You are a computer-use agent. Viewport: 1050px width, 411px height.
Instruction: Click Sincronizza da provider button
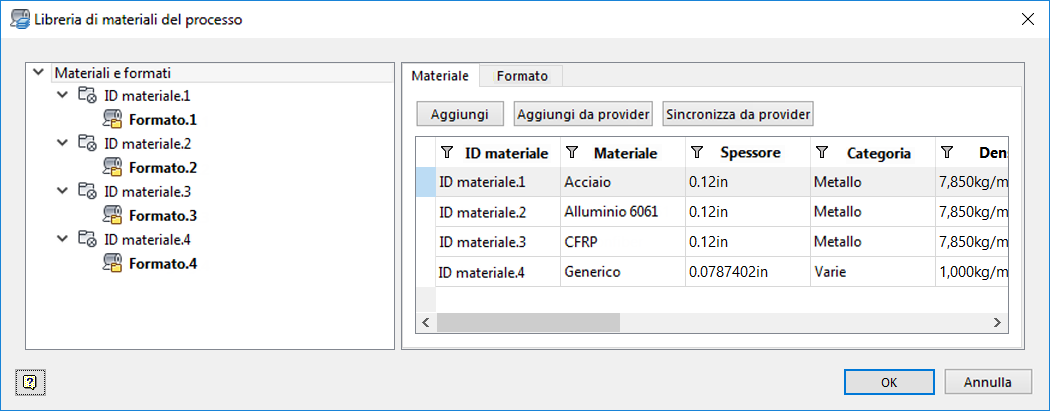(738, 114)
